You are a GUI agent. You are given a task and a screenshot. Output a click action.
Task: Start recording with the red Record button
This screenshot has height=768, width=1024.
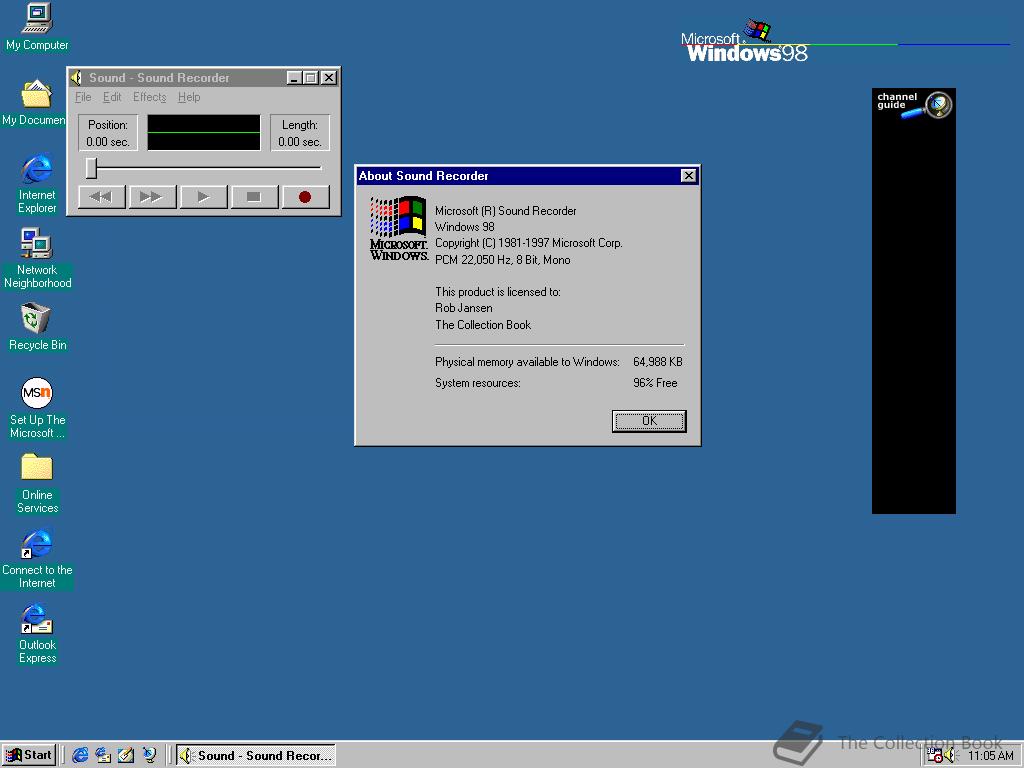coord(305,197)
